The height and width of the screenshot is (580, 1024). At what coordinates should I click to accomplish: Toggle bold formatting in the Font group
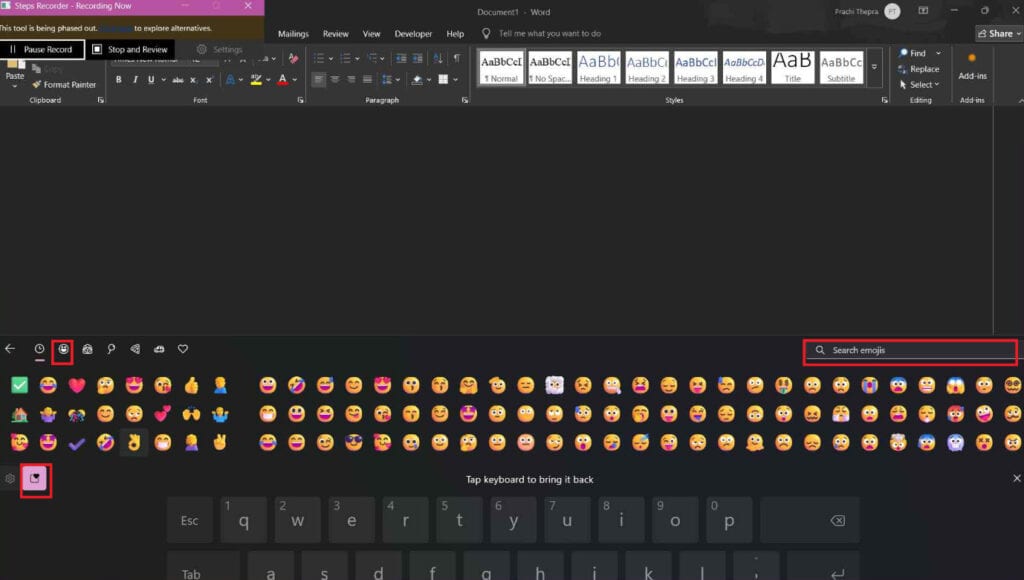117,79
